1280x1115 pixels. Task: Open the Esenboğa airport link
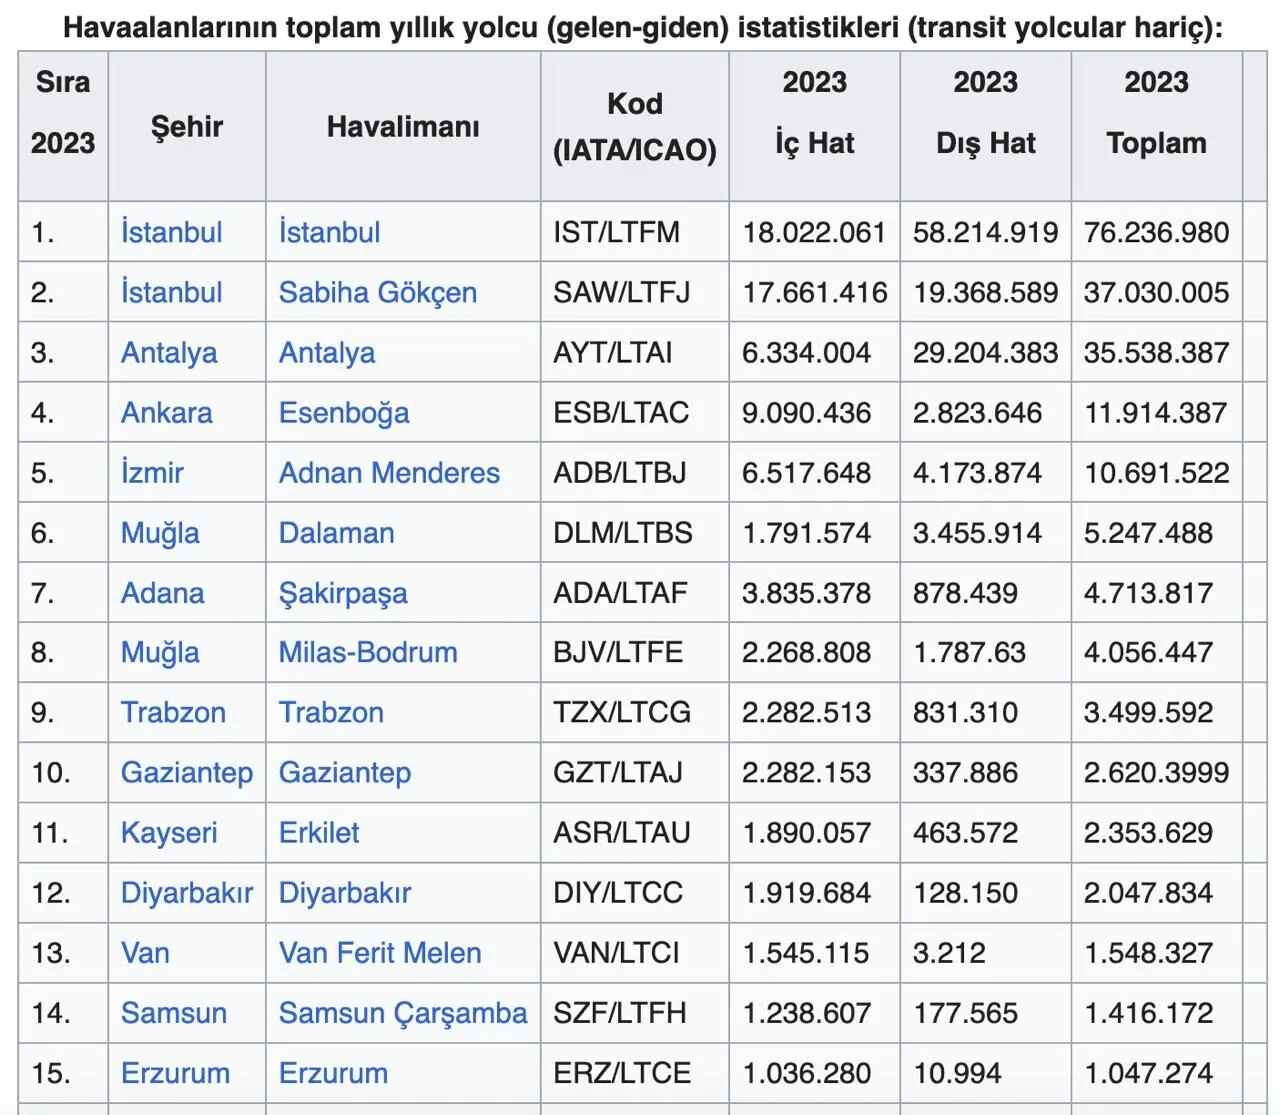coord(344,412)
